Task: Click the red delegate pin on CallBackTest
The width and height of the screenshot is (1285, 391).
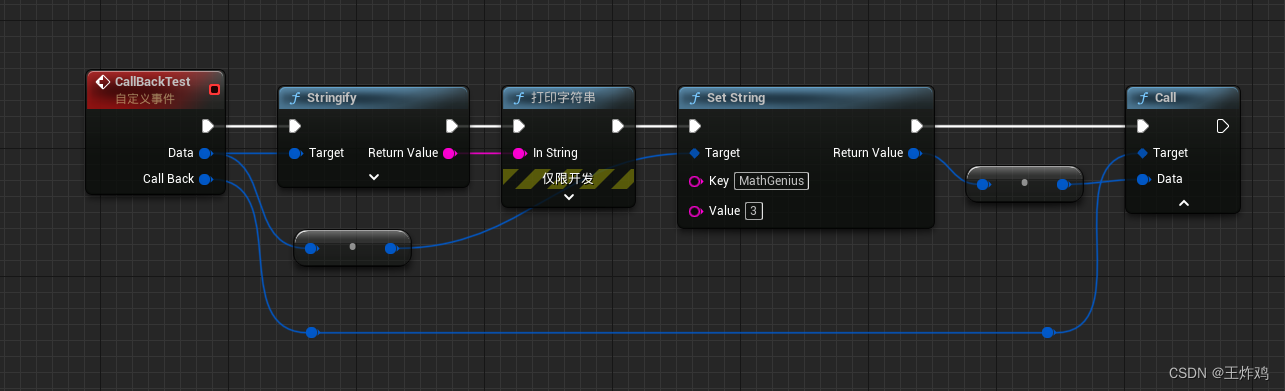Action: coord(213,89)
